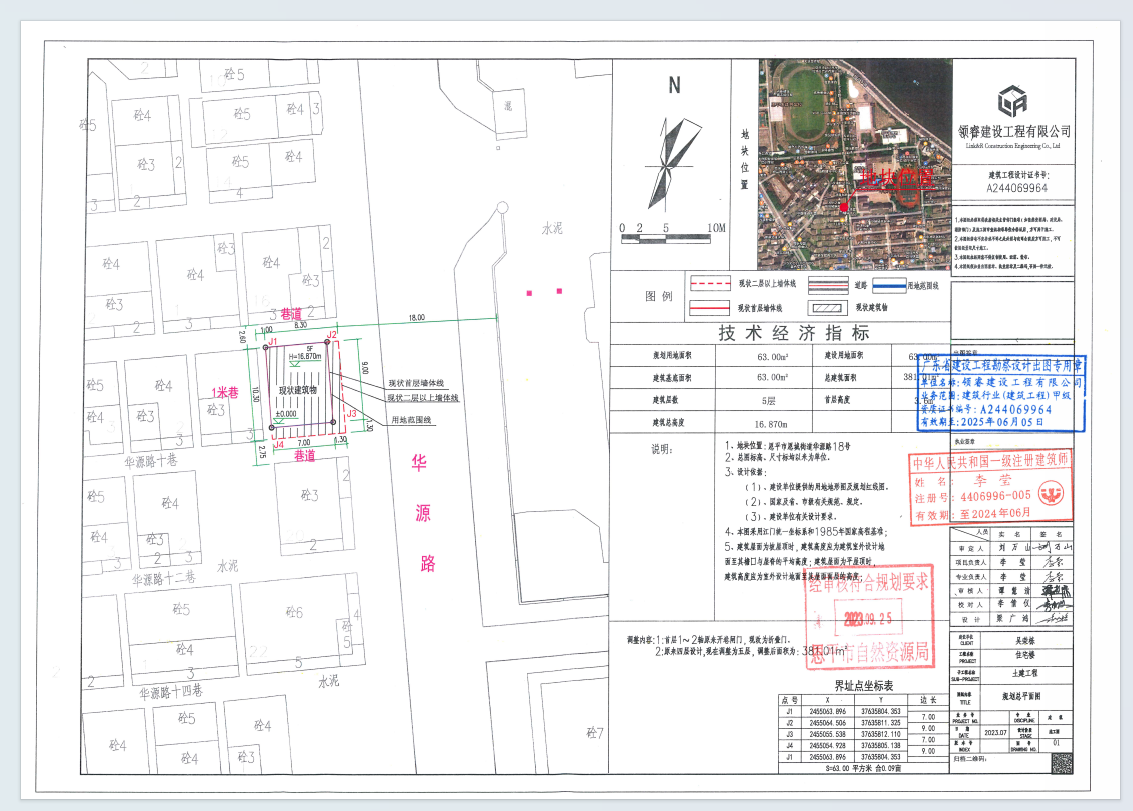
Task: Click the dashed 现状二层以上墙体线 legend symbol
Action: click(x=709, y=283)
